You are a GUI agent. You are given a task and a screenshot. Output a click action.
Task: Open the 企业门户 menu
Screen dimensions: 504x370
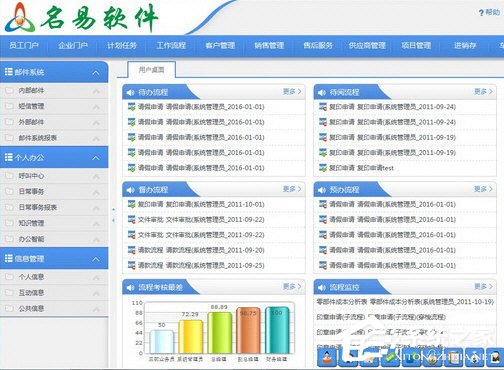(x=73, y=45)
